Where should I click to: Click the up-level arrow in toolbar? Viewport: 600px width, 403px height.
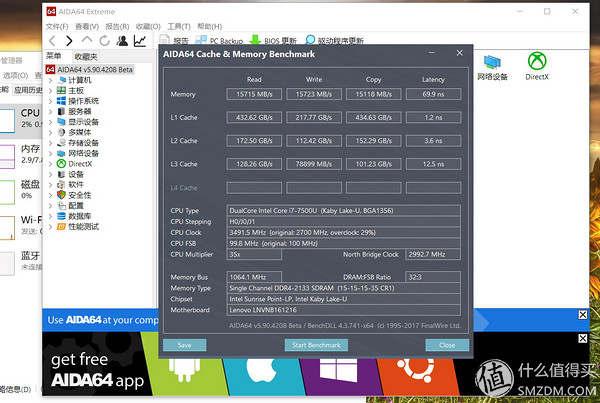86,41
